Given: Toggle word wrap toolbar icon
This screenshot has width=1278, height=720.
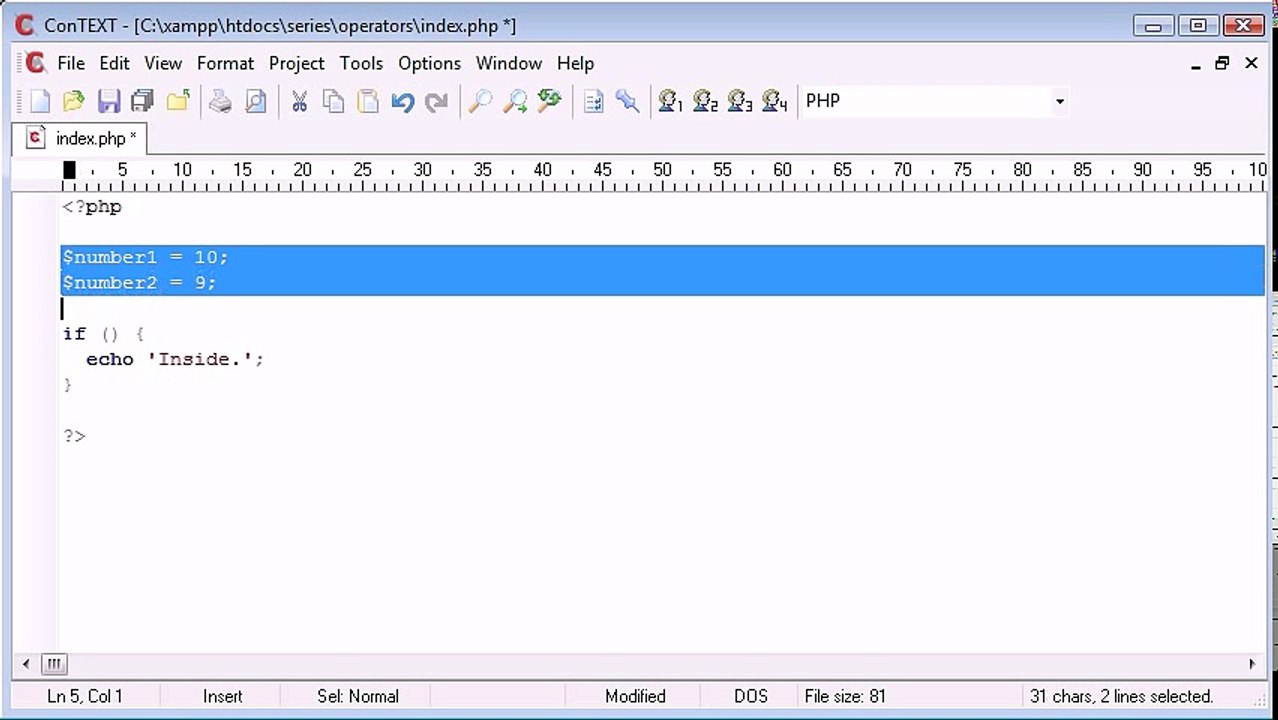Looking at the screenshot, I should [x=594, y=101].
